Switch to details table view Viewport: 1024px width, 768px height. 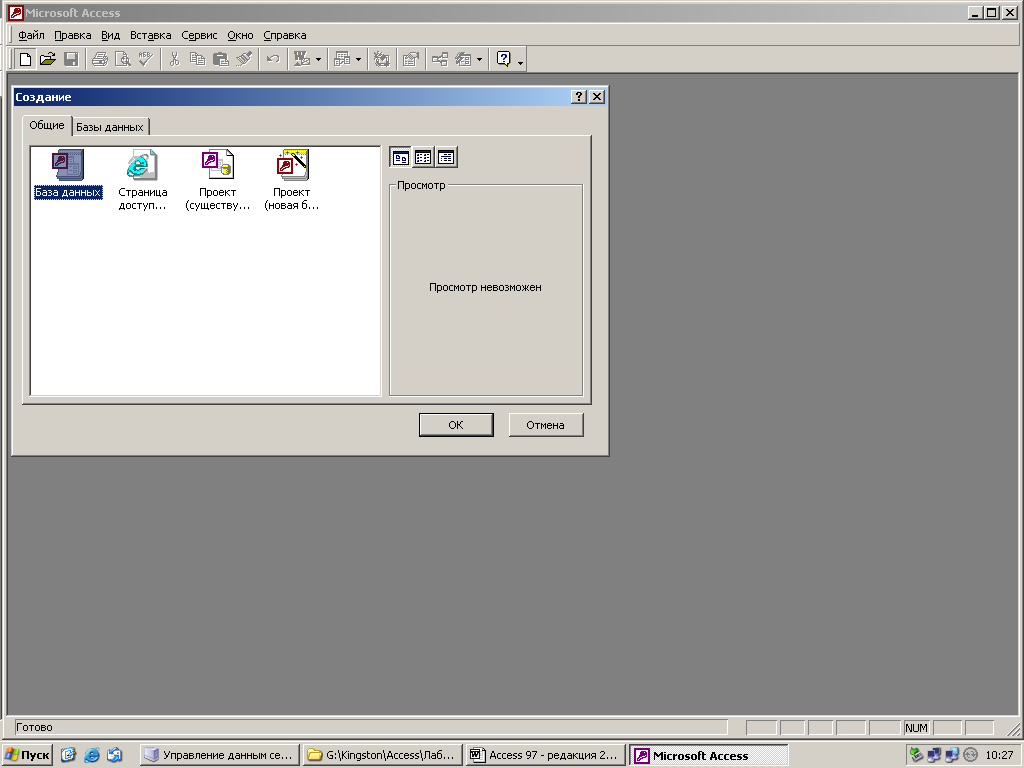click(446, 157)
